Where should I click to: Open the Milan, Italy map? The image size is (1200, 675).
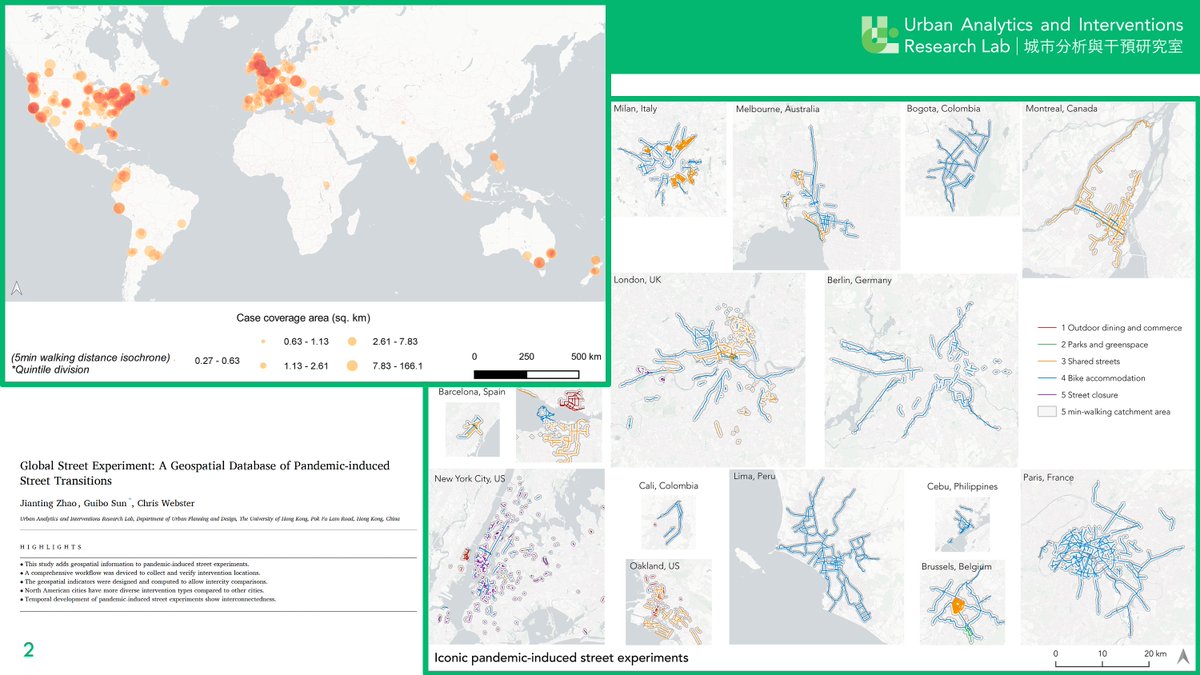(x=669, y=158)
